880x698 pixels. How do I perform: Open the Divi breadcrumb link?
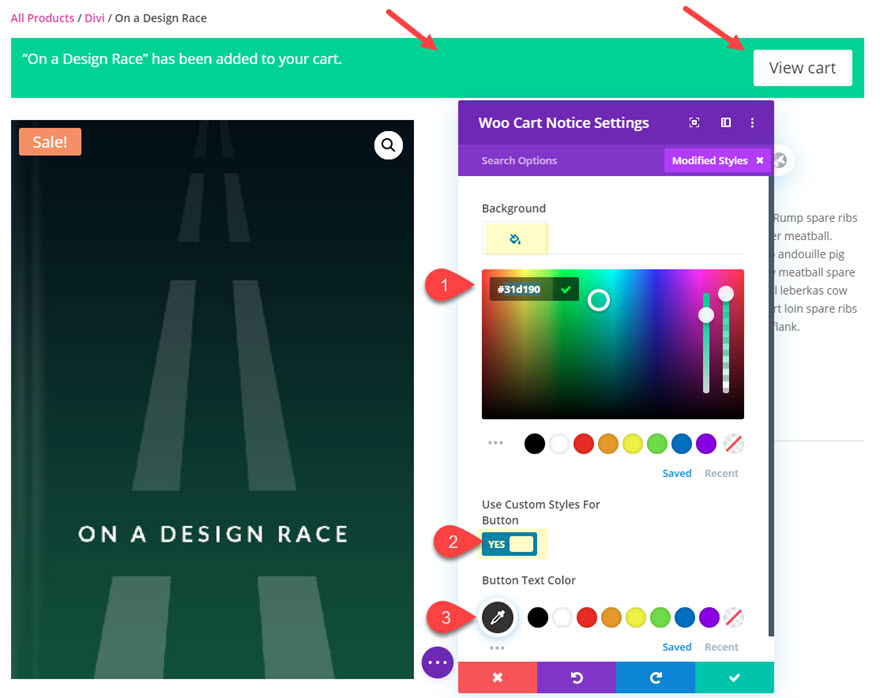click(95, 18)
